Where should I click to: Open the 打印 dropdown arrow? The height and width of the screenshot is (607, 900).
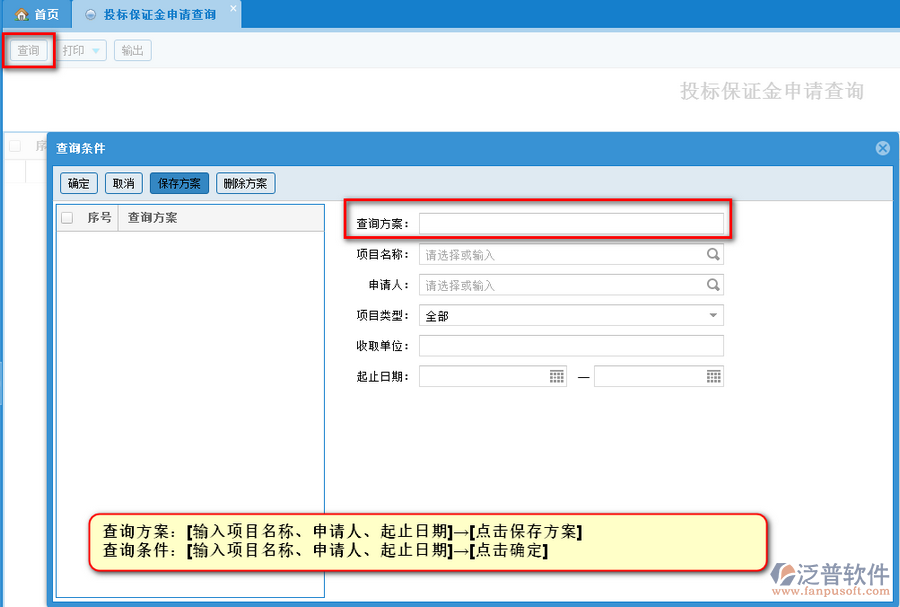pos(96,50)
